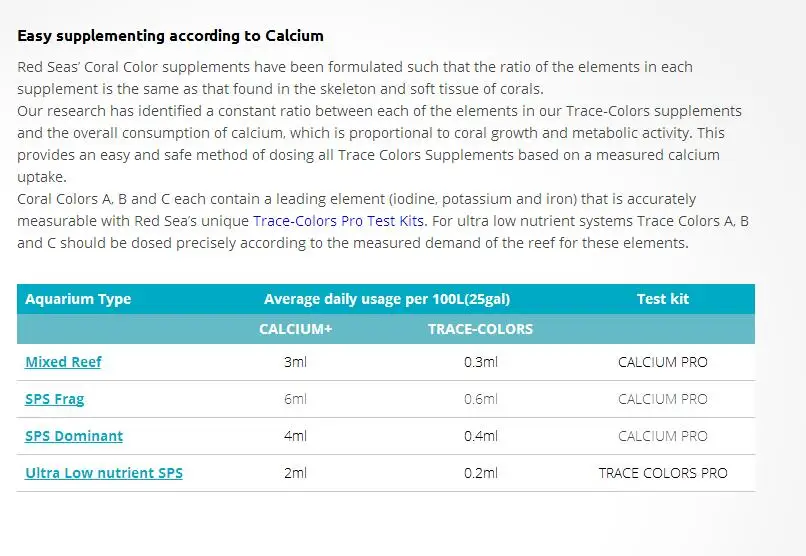Click the 0.6ml trace-colors cell
The width and height of the screenshot is (806, 556).
tap(481, 399)
